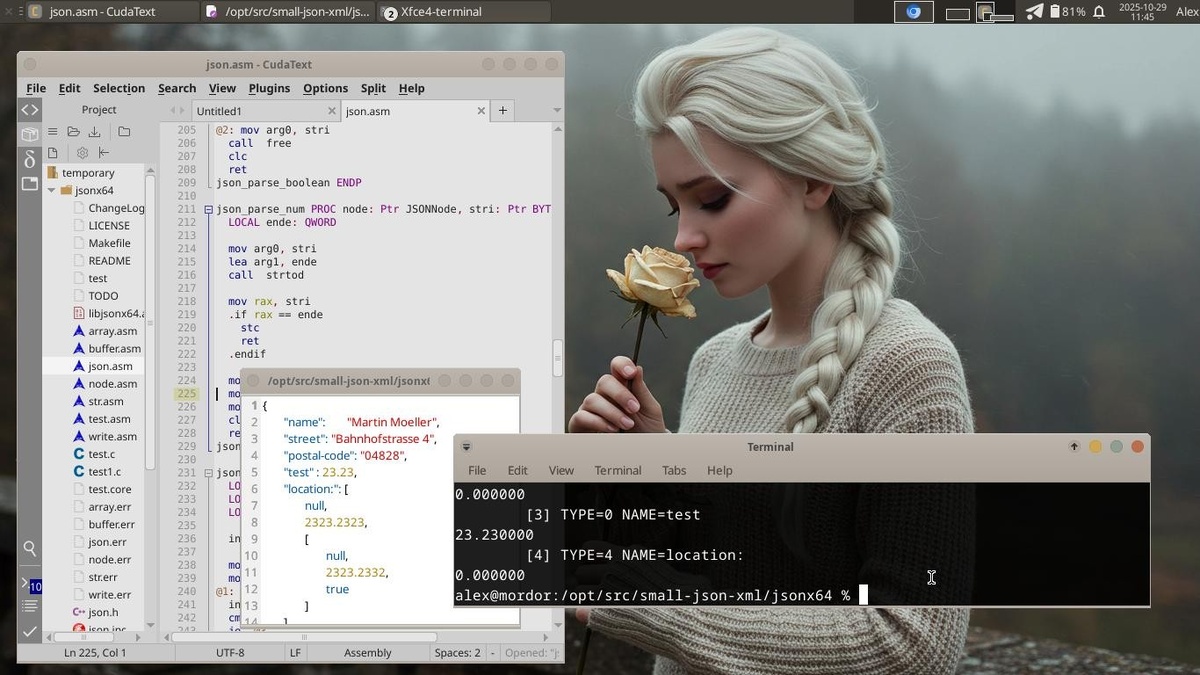The image size is (1200, 675).
Task: Click the editor vertical scrollbar thumb
Action: (x=558, y=359)
